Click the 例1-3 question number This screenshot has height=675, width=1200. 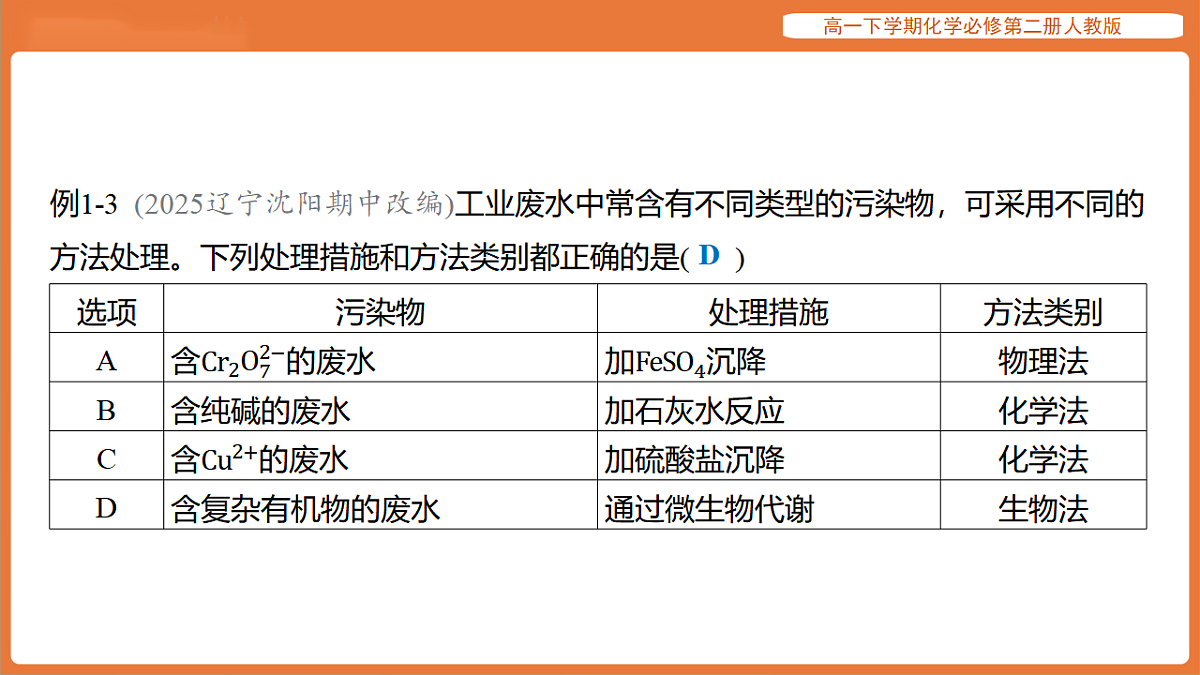pyautogui.click(x=84, y=206)
